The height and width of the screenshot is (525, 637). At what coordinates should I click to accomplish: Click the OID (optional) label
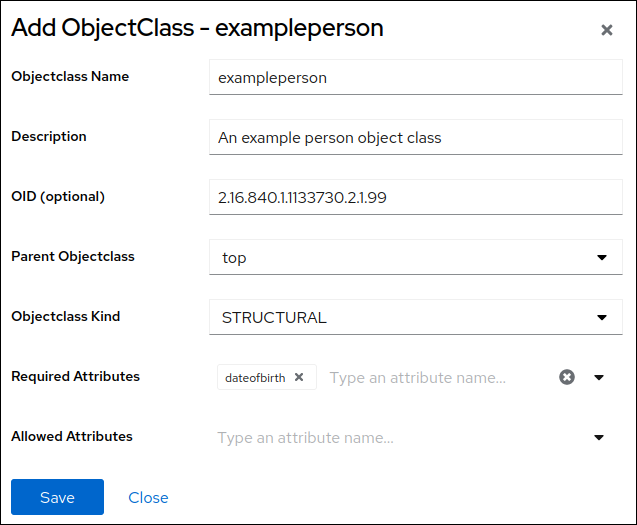tap(58, 196)
